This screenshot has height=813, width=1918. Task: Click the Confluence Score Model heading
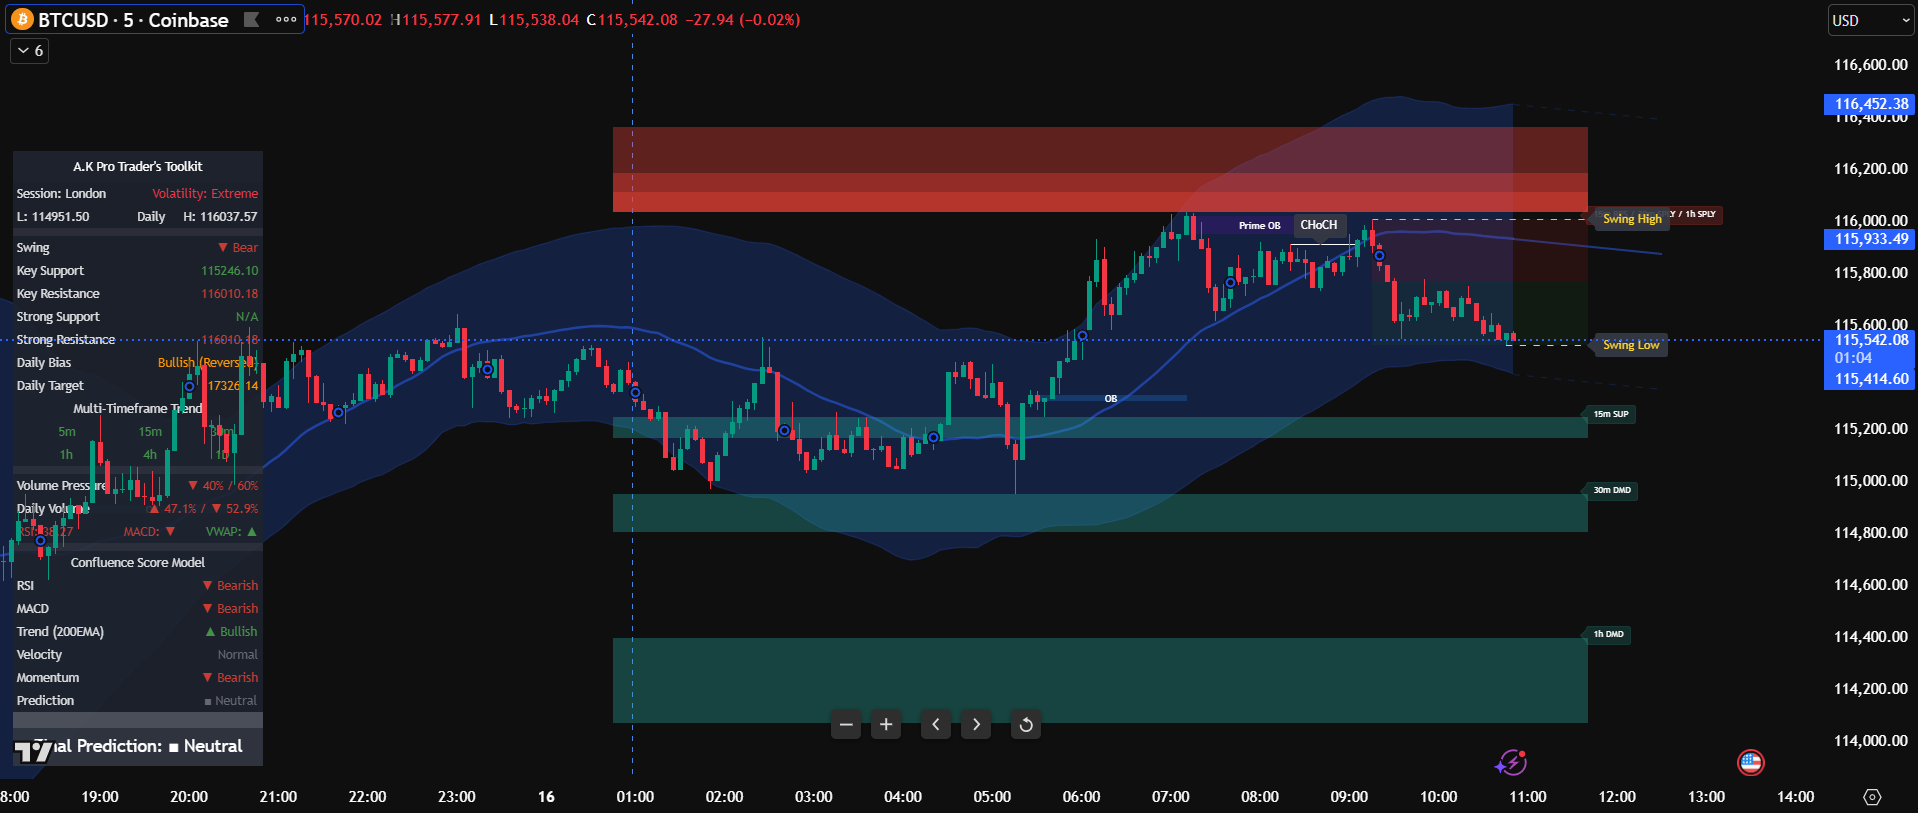pos(138,563)
